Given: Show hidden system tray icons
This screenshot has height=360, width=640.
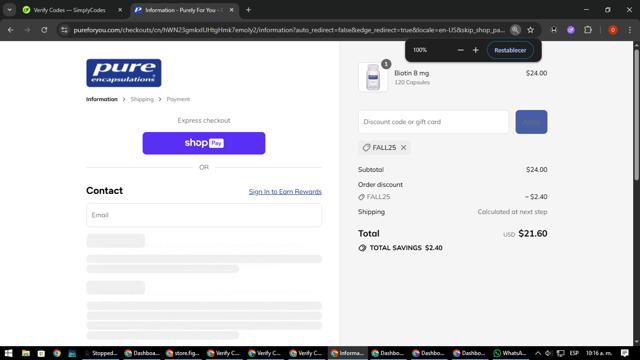Looking at the screenshot, I should pos(538,353).
